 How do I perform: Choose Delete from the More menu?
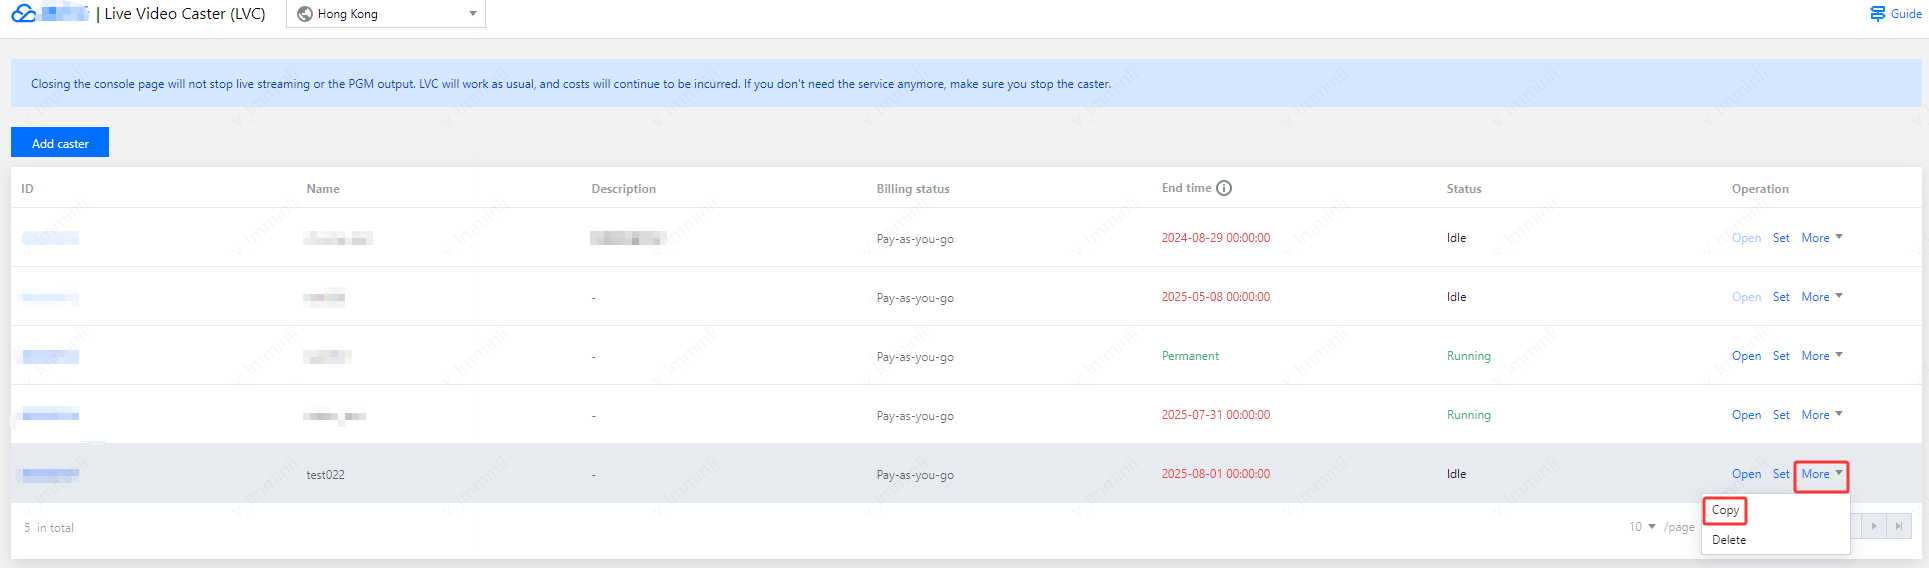click(x=1729, y=540)
